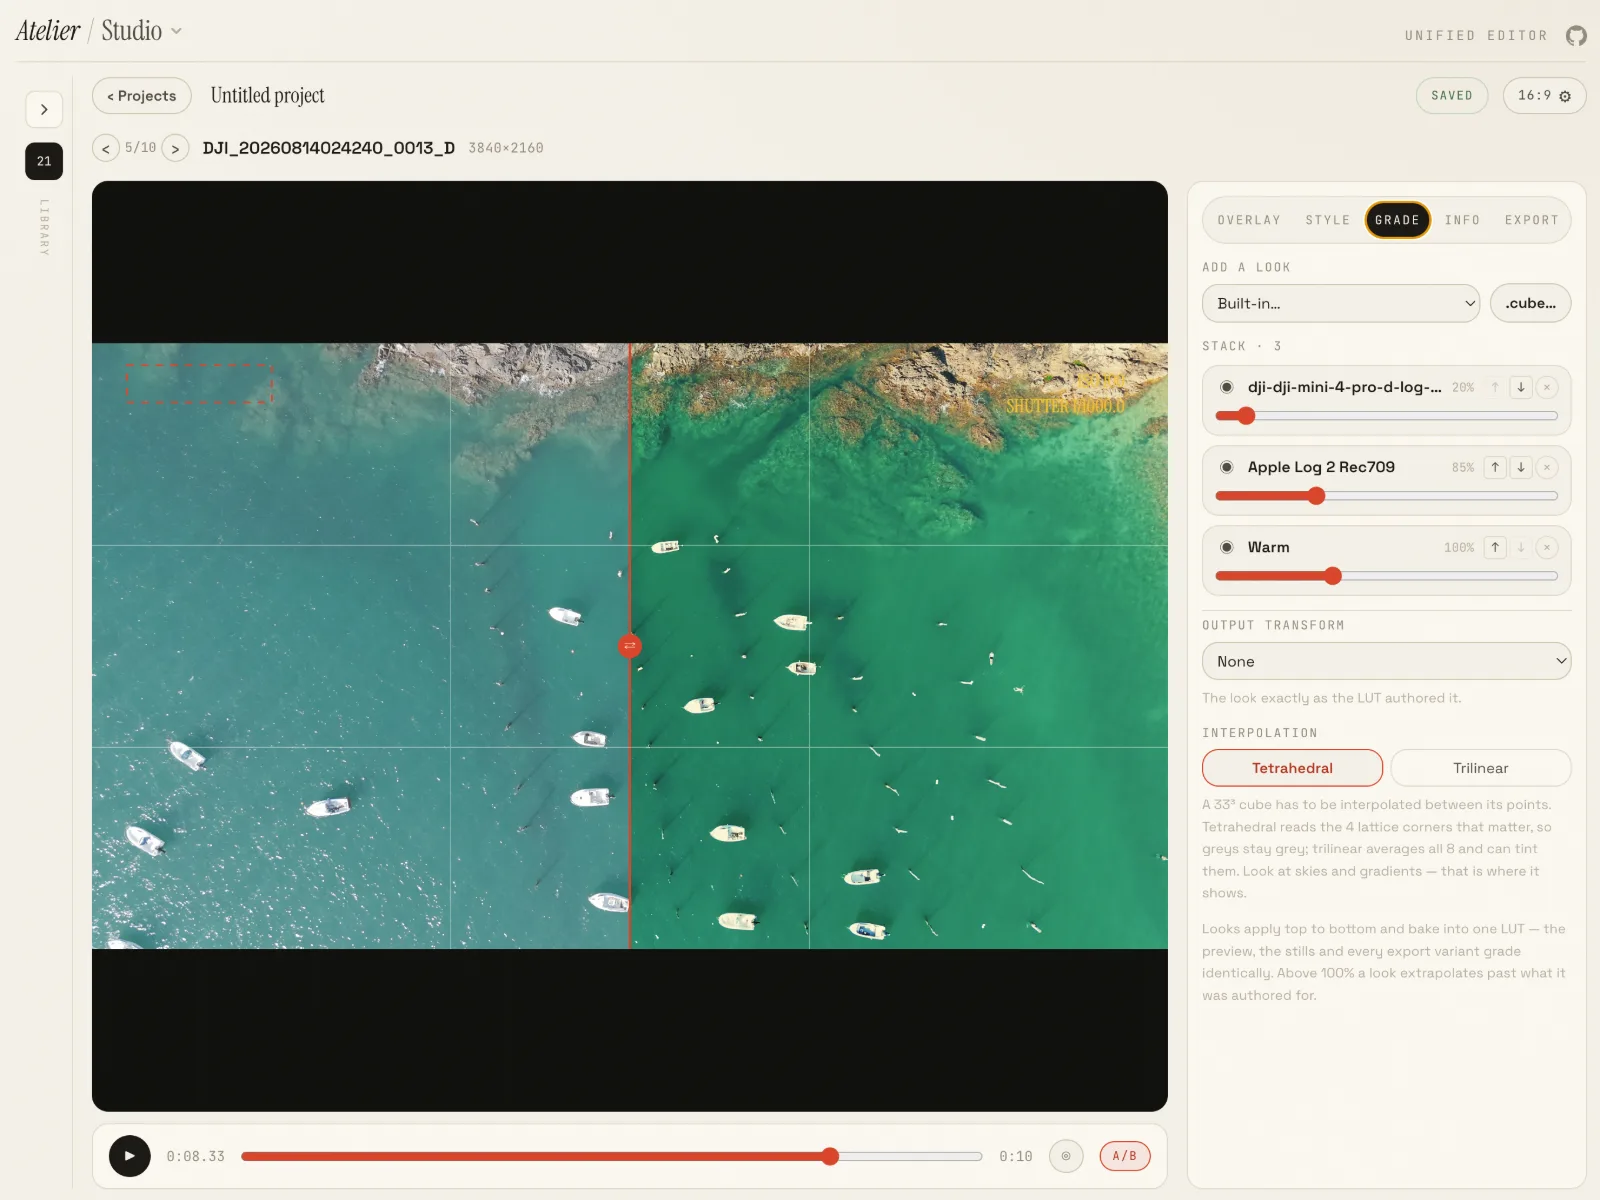Open the GitHub icon link

(x=1576, y=36)
